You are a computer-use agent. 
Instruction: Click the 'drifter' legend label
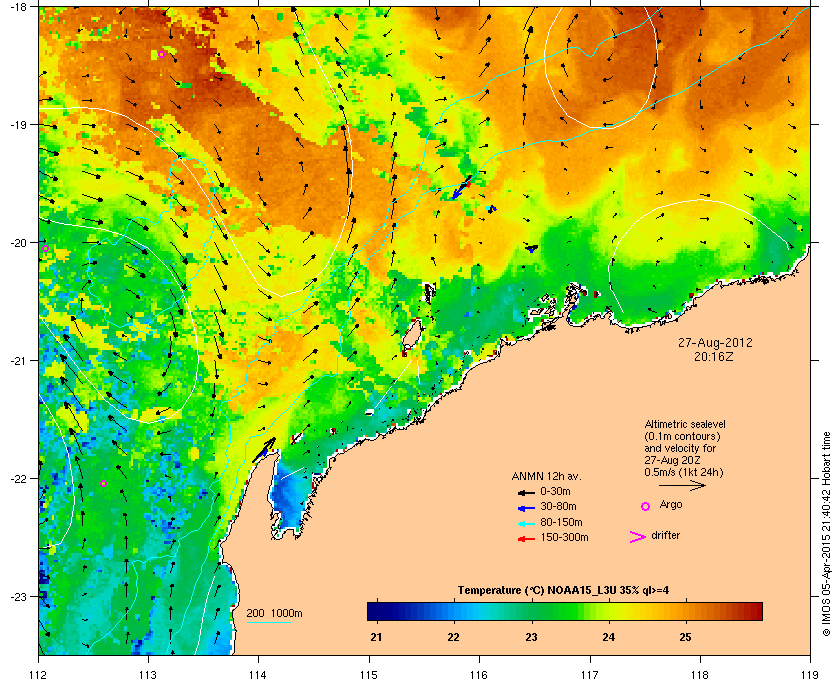tap(666, 535)
